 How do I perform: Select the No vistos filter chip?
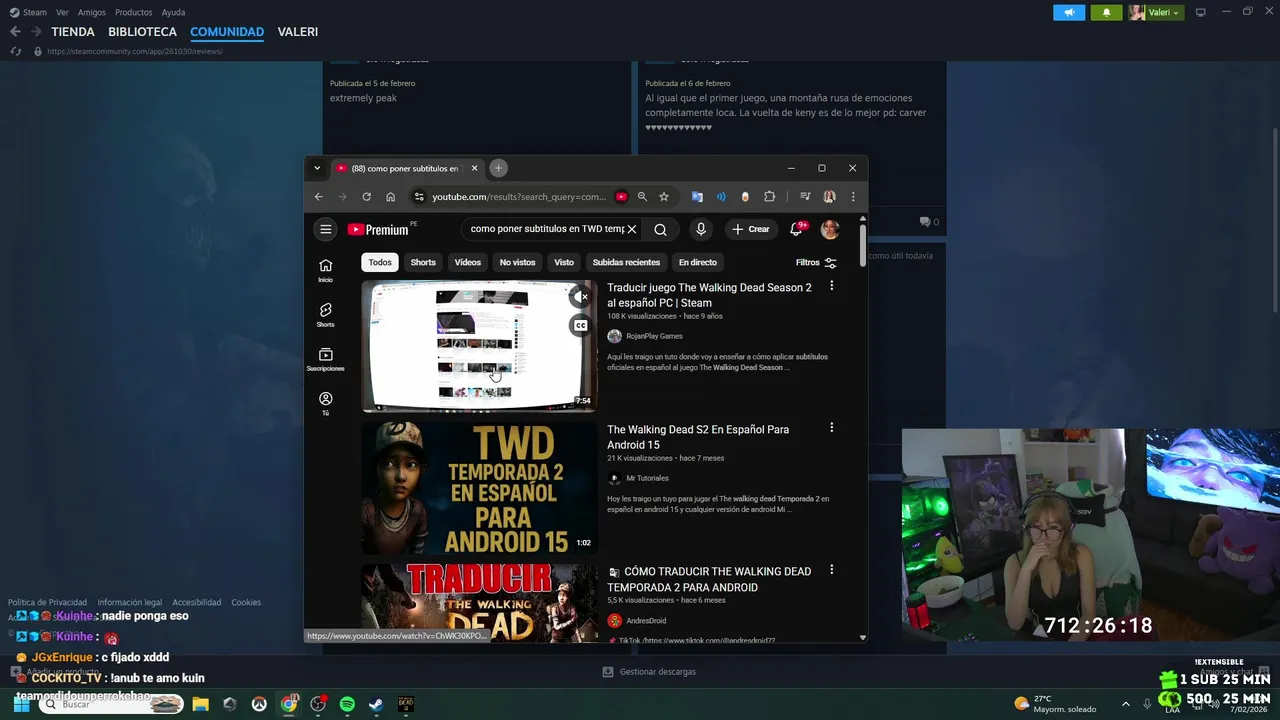point(517,262)
